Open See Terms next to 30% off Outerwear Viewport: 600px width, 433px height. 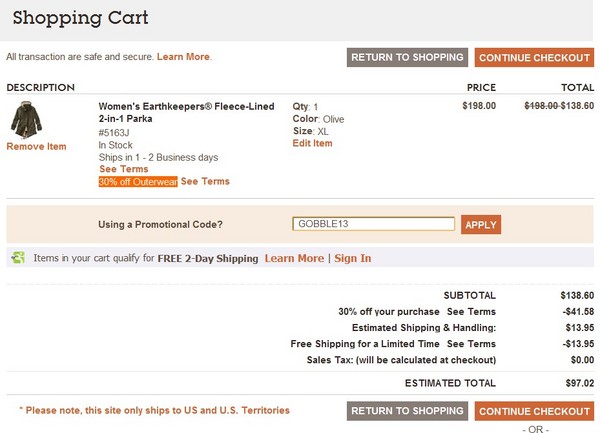[x=205, y=181]
